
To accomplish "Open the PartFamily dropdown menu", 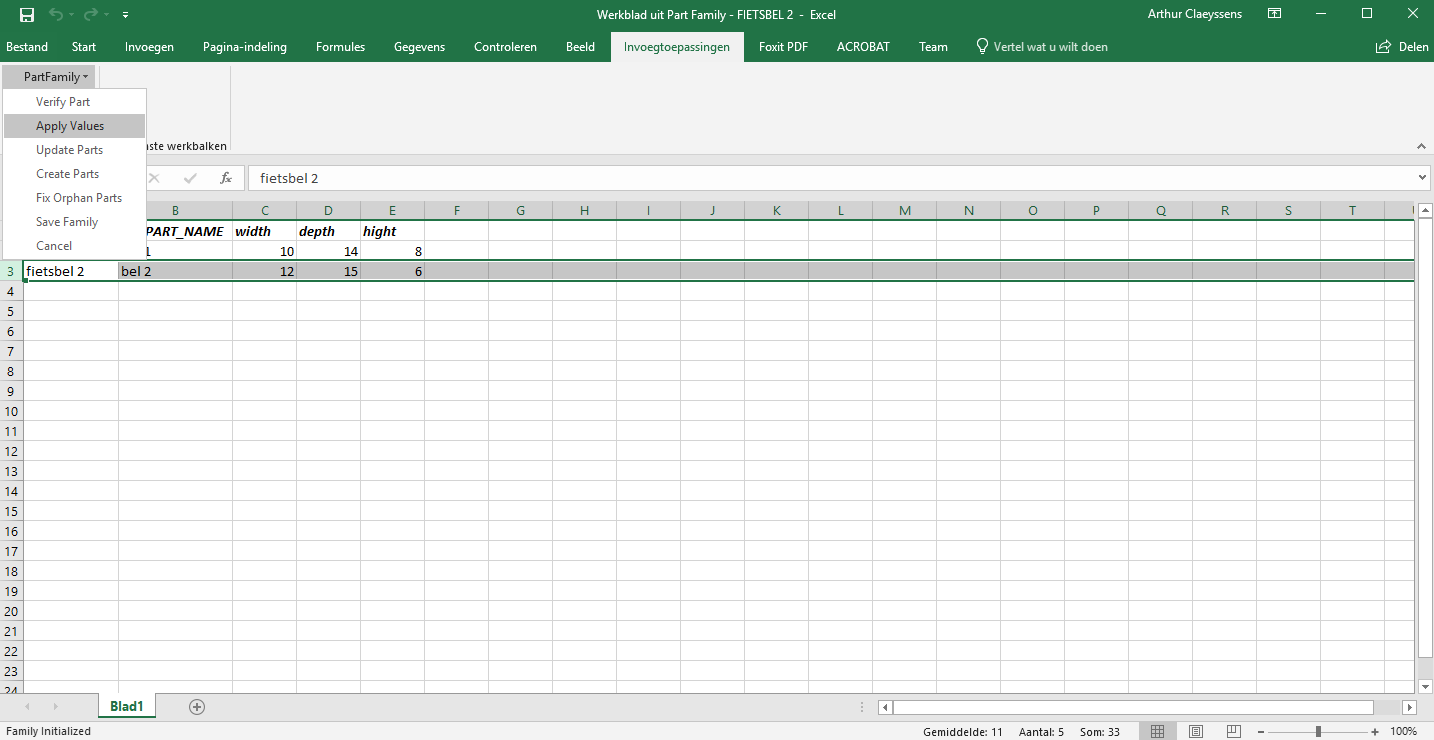I will 56,77.
